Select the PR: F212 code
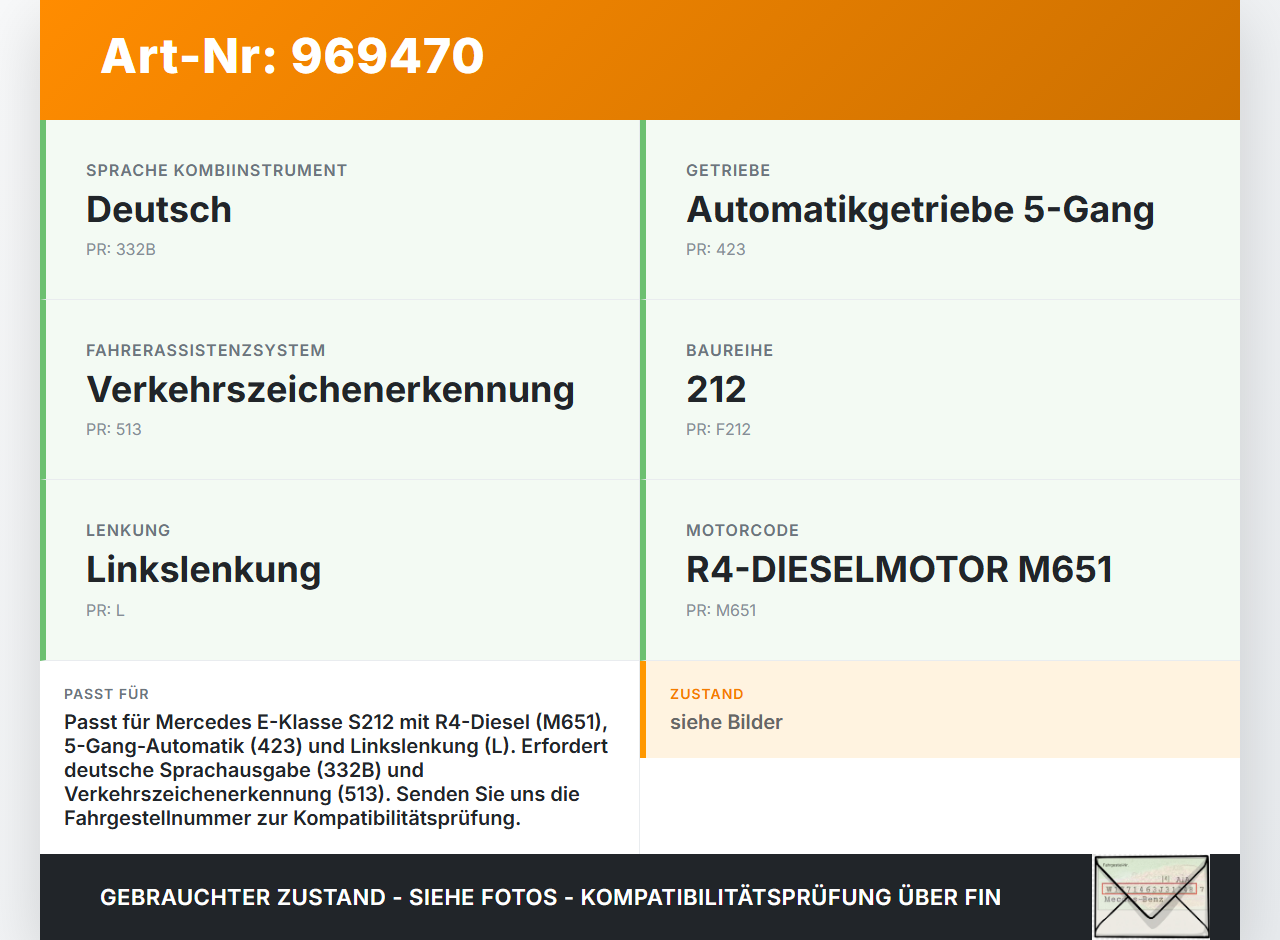Image resolution: width=1280 pixels, height=940 pixels. (718, 429)
